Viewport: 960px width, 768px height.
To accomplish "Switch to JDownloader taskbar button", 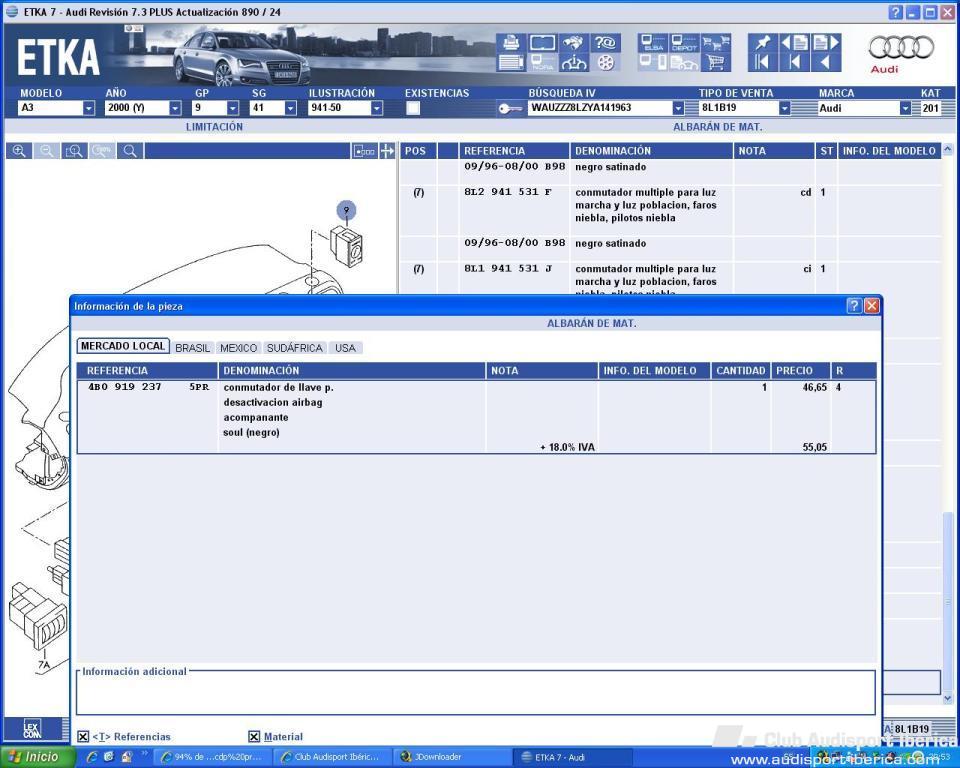I will pyautogui.click(x=452, y=757).
